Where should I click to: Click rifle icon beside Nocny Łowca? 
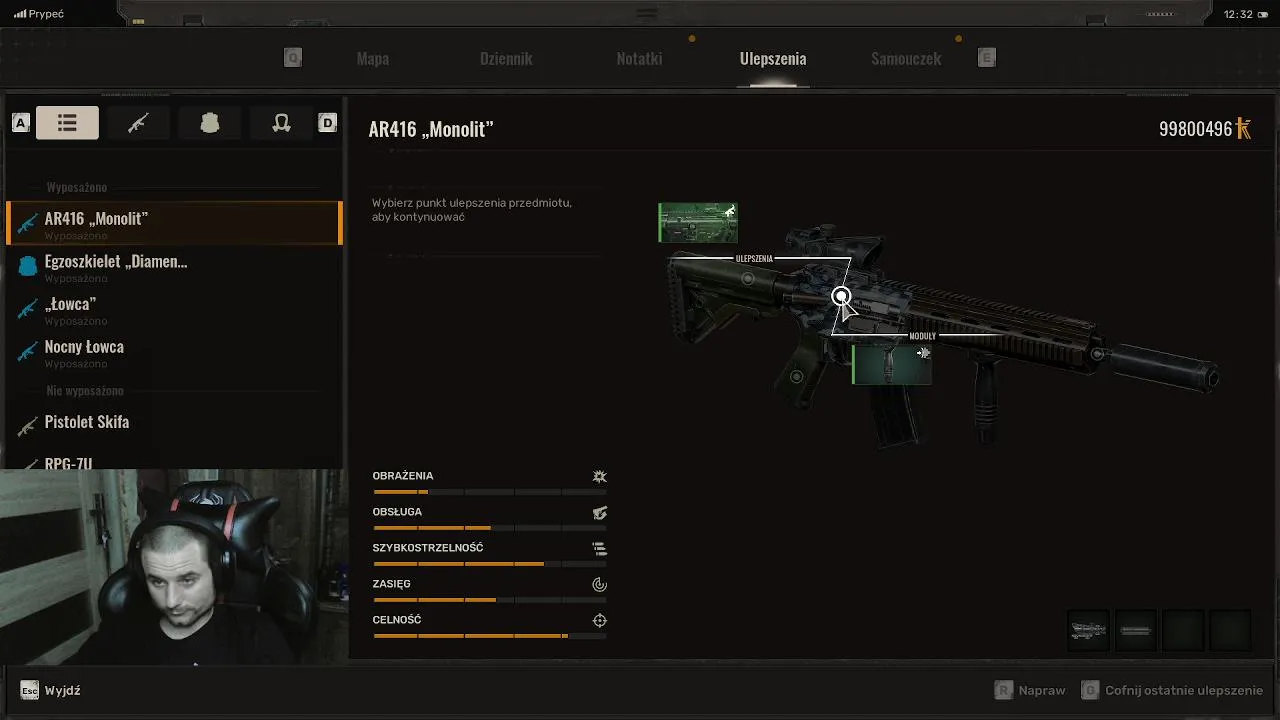click(x=28, y=352)
